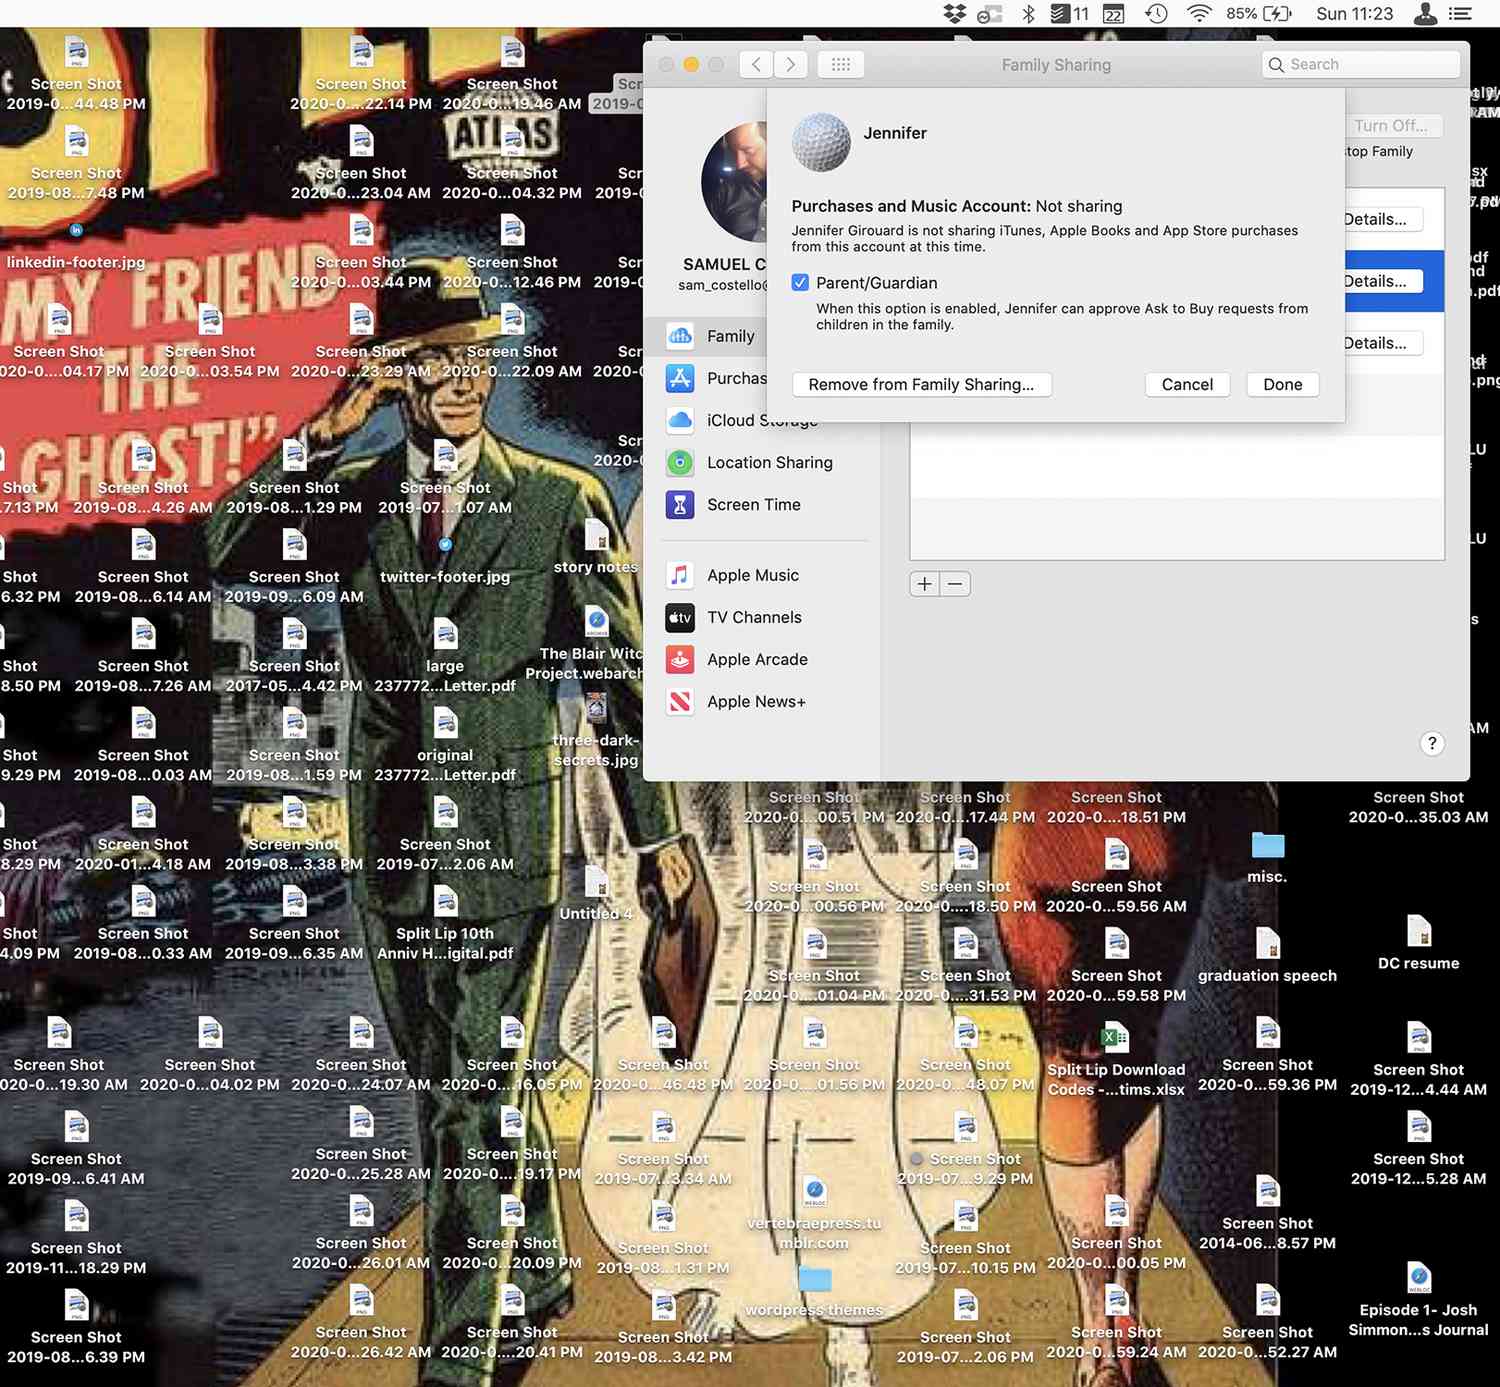1500x1387 pixels.
Task: Click the Wi-Fi status icon
Action: coord(1199,14)
